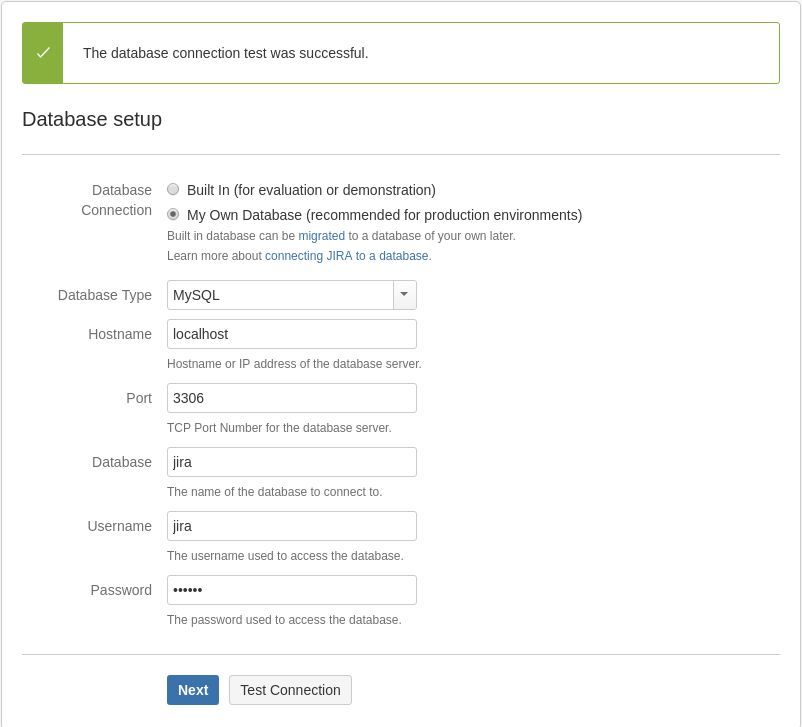Click the Port field showing 3306
Viewport: 802px width, 727px height.
291,398
